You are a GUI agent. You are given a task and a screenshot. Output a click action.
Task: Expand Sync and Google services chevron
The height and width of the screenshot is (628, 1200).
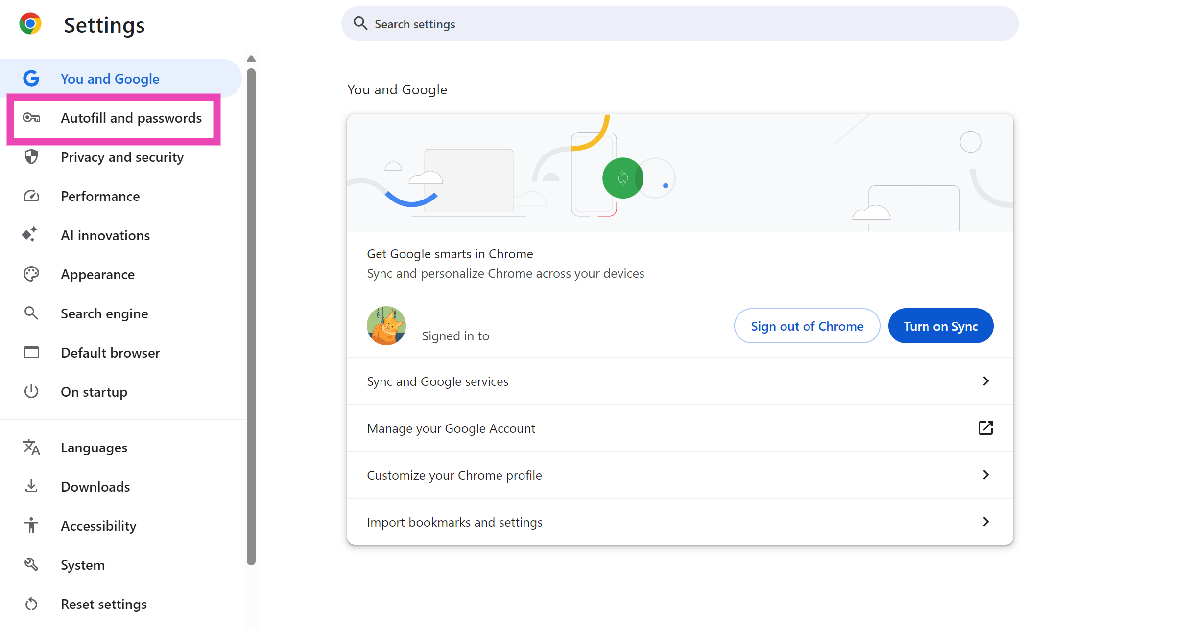point(985,381)
